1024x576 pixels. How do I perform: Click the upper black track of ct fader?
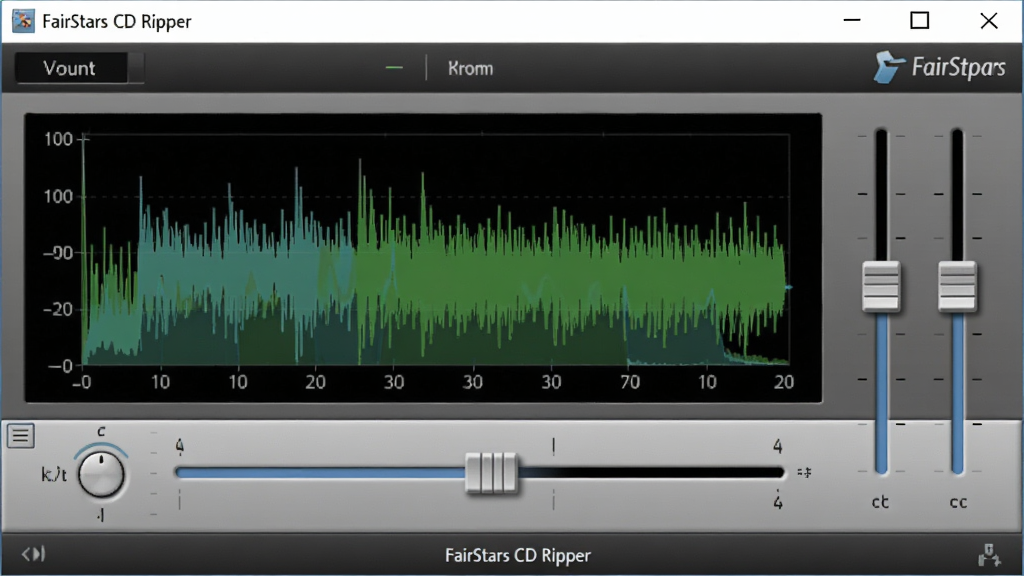(x=881, y=195)
